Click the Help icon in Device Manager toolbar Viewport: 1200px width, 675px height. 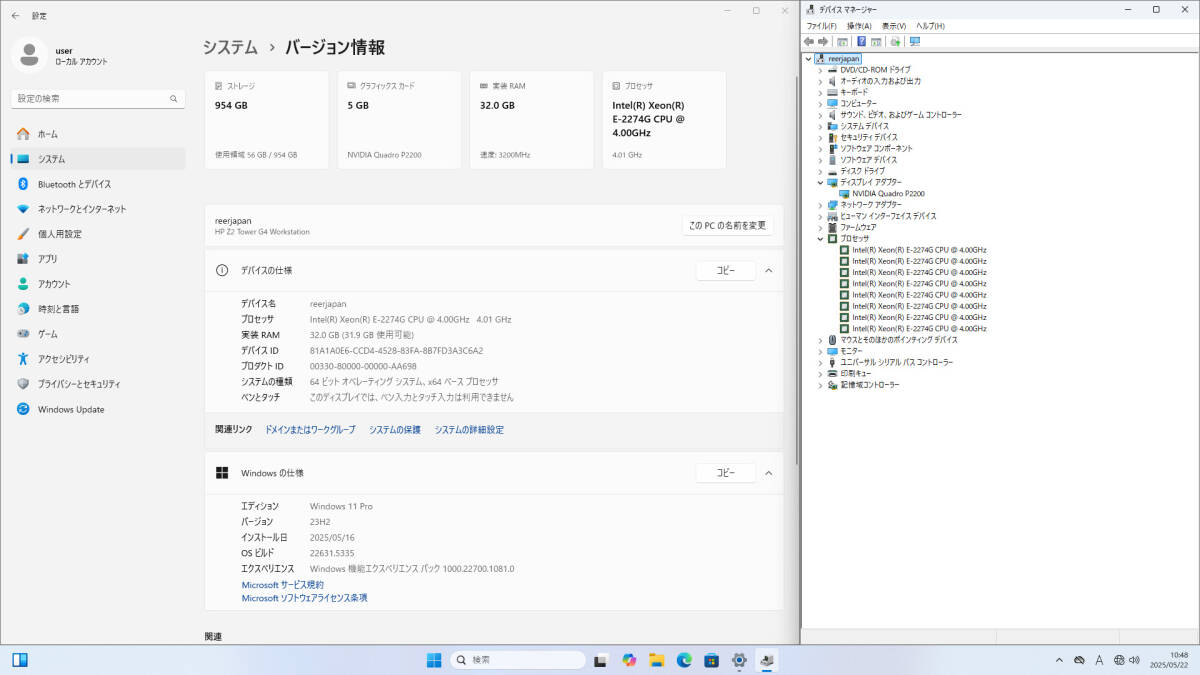[x=861, y=41]
